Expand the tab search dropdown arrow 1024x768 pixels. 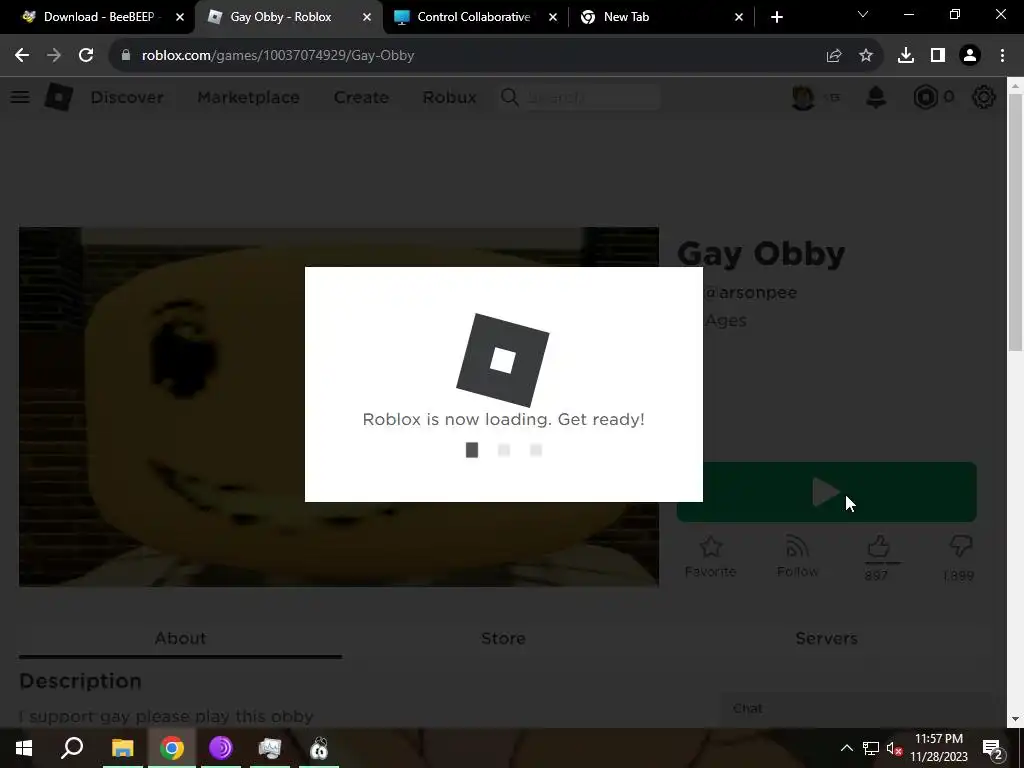[863, 14]
